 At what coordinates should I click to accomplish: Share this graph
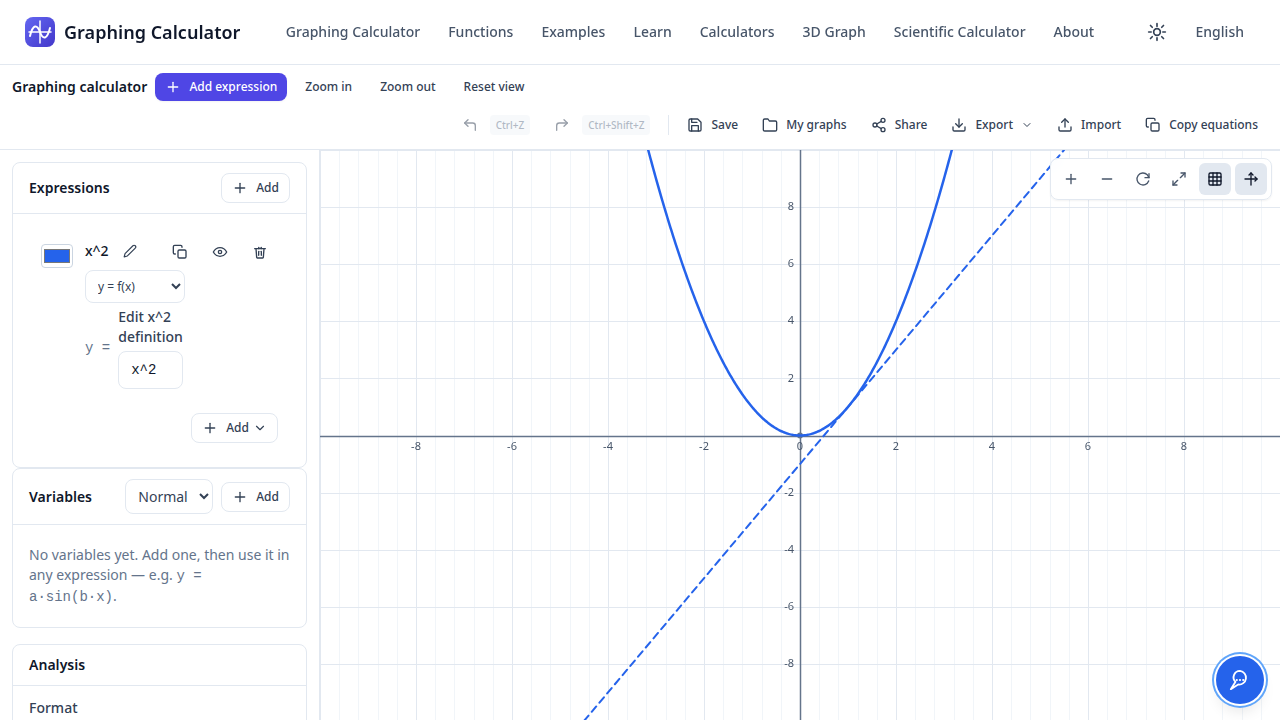click(x=899, y=125)
